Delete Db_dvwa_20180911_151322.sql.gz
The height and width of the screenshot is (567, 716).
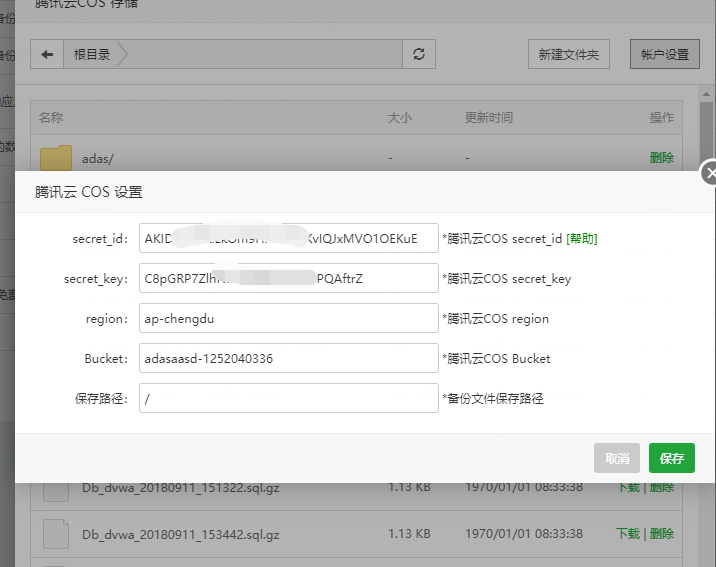(x=662, y=488)
